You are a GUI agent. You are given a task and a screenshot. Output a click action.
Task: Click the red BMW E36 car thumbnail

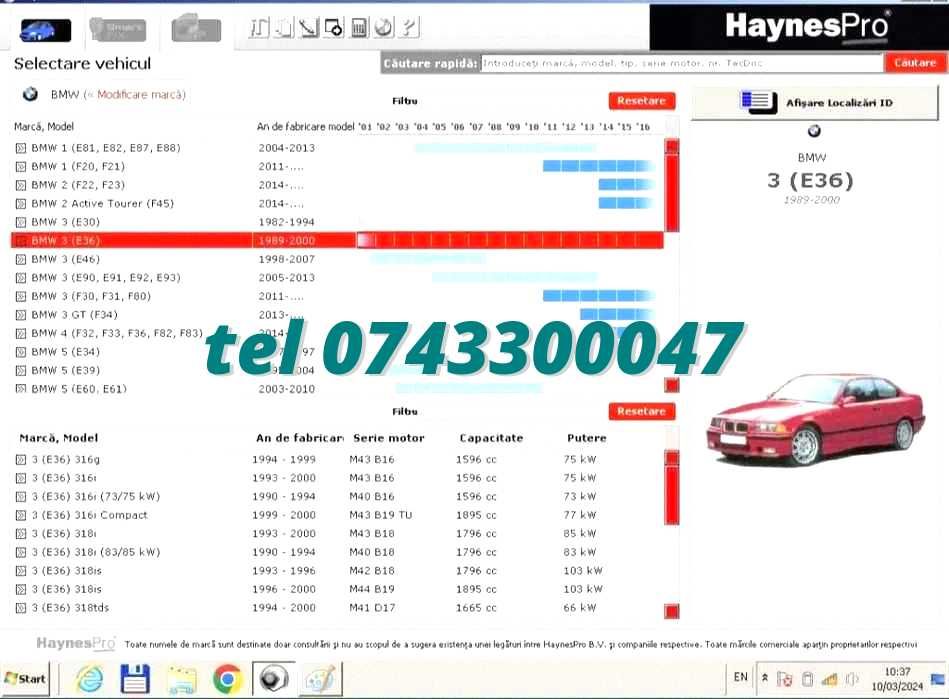[815, 419]
